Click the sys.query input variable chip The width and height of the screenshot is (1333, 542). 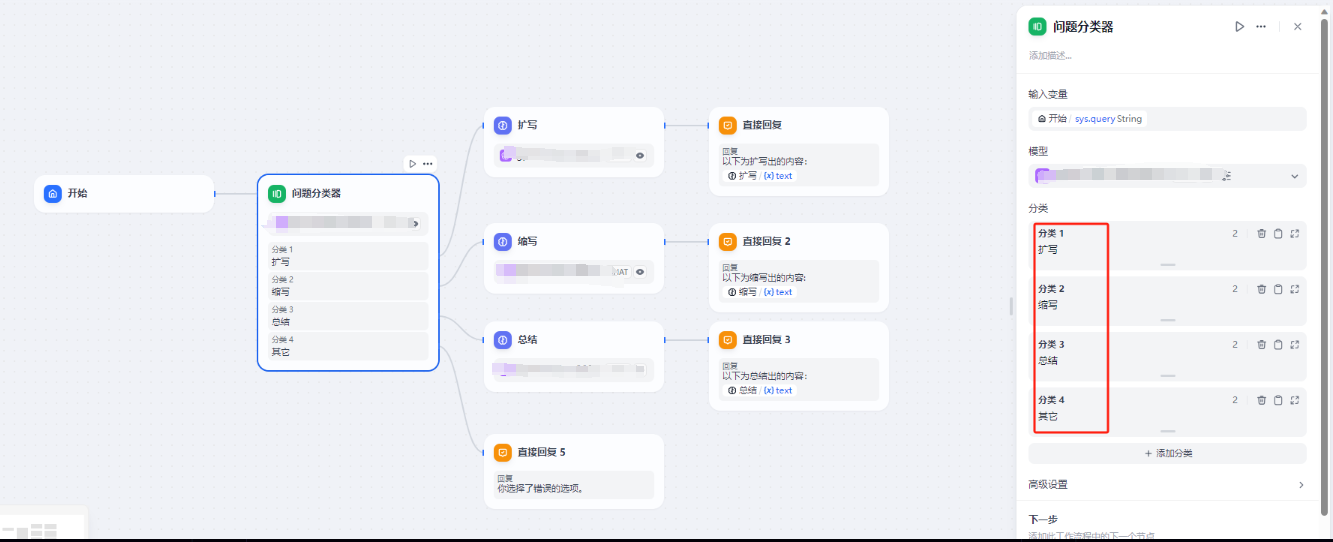tap(1108, 119)
